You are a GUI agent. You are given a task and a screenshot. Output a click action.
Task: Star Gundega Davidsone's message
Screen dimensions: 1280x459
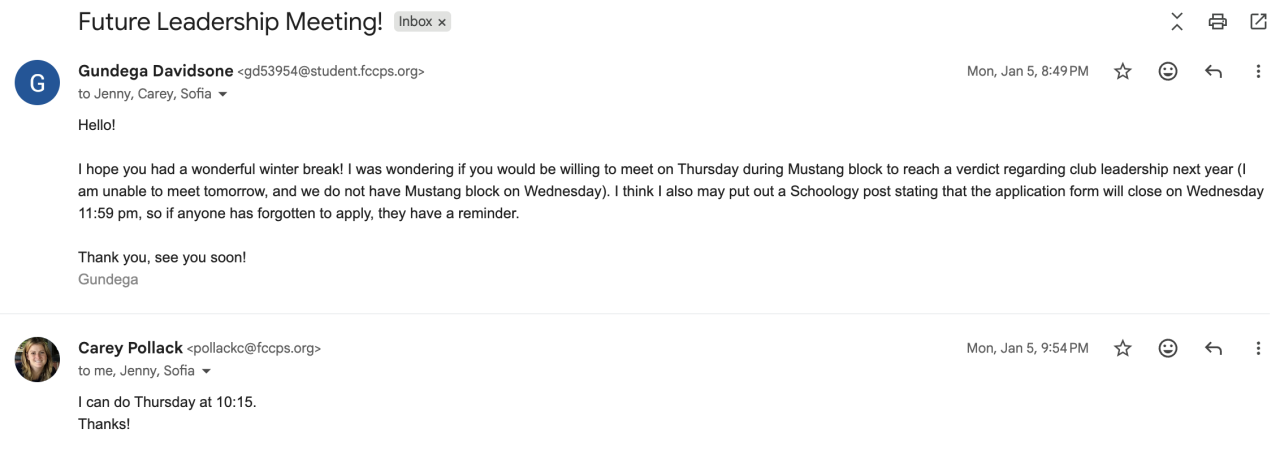click(1123, 71)
